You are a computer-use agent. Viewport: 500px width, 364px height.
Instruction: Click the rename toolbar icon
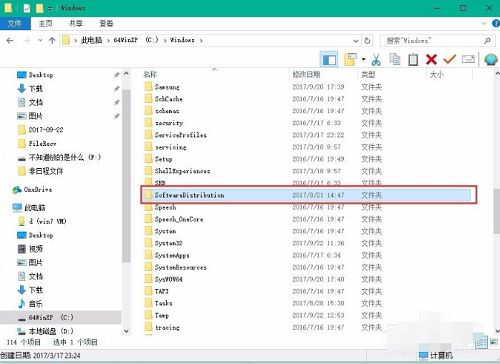click(468, 59)
